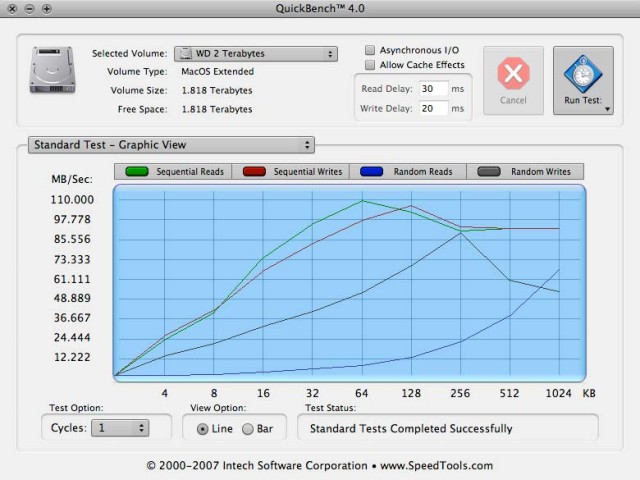Toggle Sequential Writes legend button
This screenshot has height=480, width=640.
(x=291, y=171)
